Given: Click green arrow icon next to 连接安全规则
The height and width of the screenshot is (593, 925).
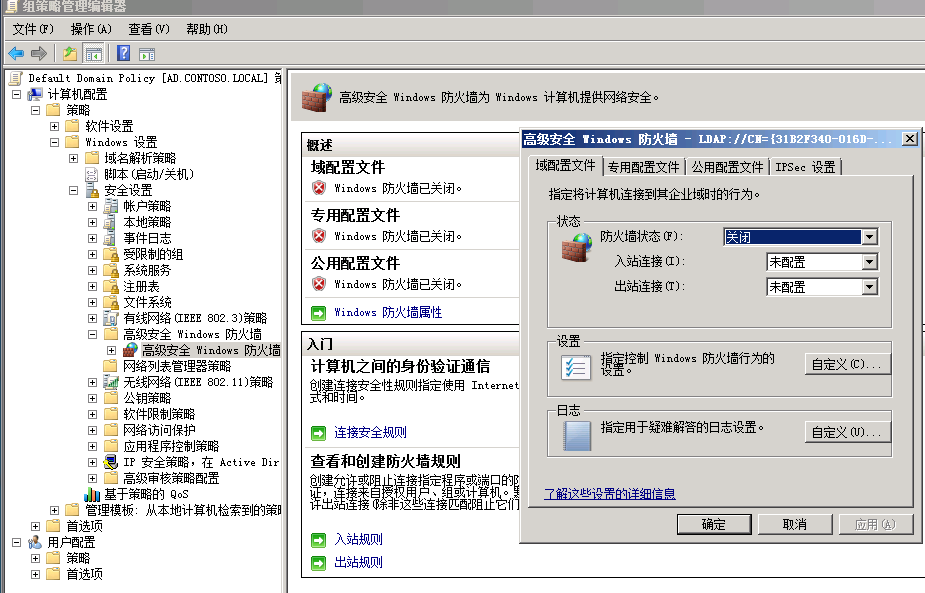Looking at the screenshot, I should tap(319, 433).
